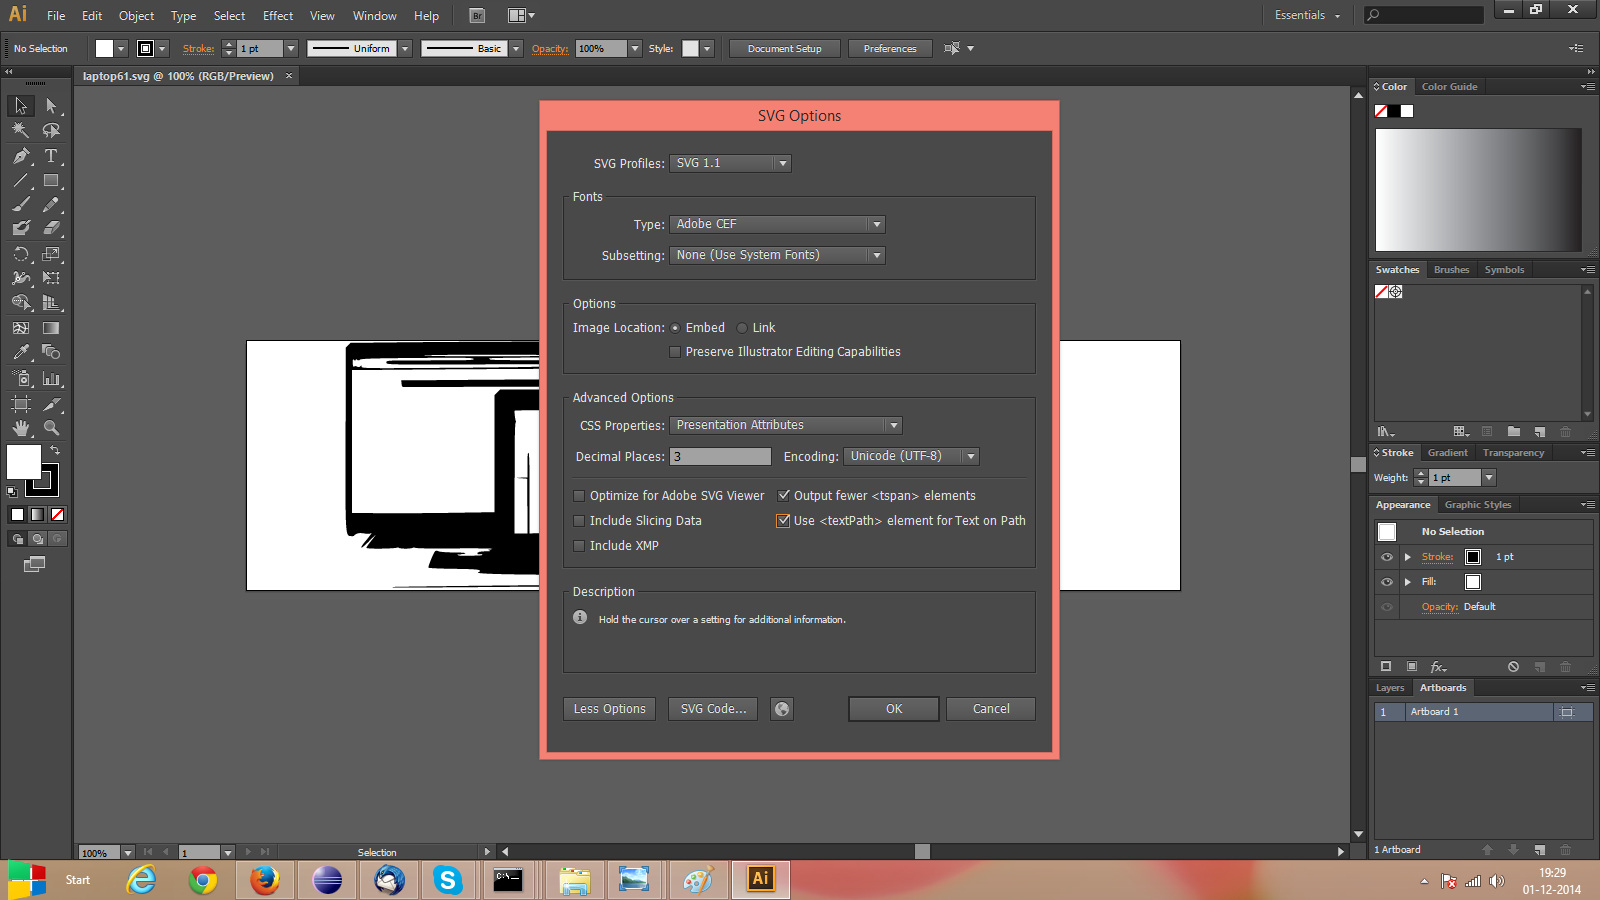Viewport: 1600px width, 900px height.
Task: Expand Stroke row in Appearance panel
Action: [x=1408, y=557]
